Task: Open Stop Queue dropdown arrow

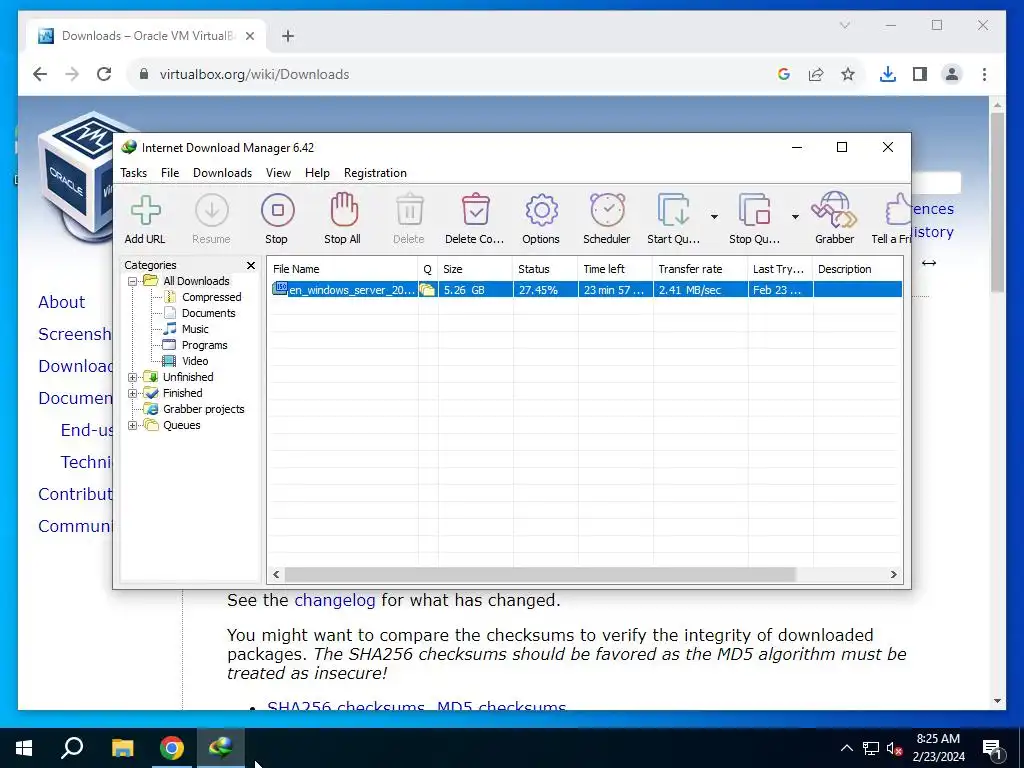Action: [x=795, y=217]
